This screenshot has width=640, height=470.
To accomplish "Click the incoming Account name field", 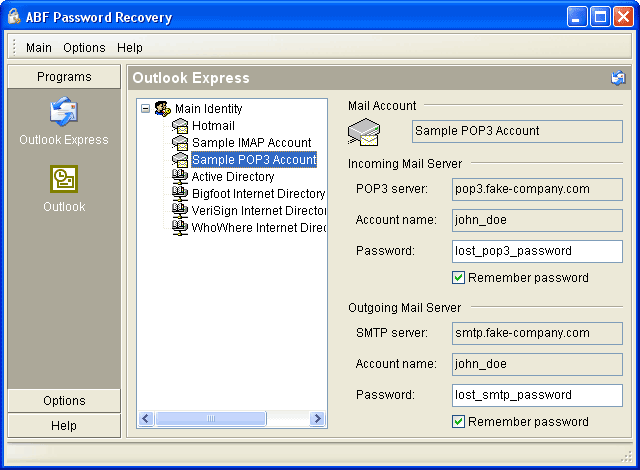I will pyautogui.click(x=537, y=220).
